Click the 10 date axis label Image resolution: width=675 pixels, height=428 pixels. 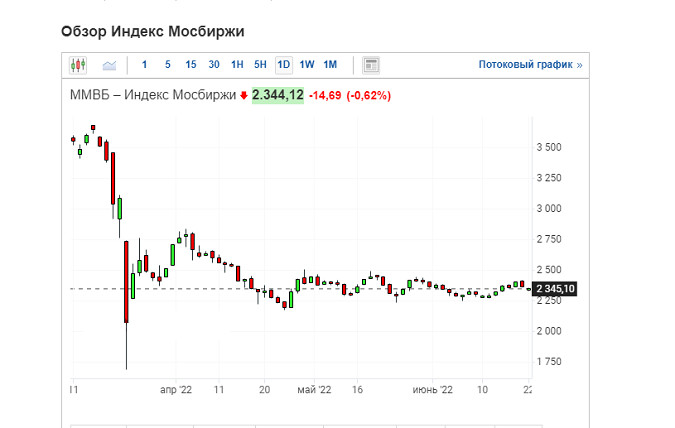tap(483, 390)
